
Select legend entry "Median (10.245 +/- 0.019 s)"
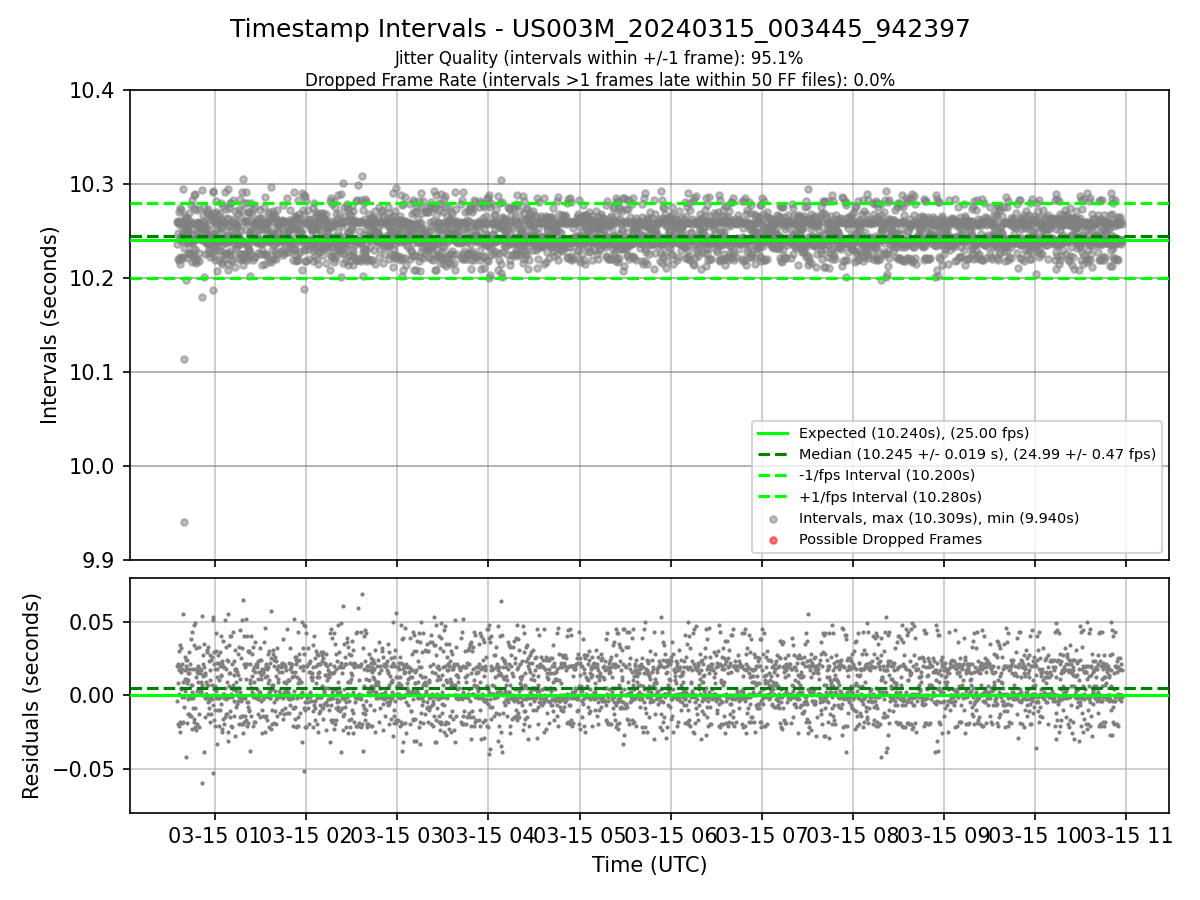coord(977,454)
